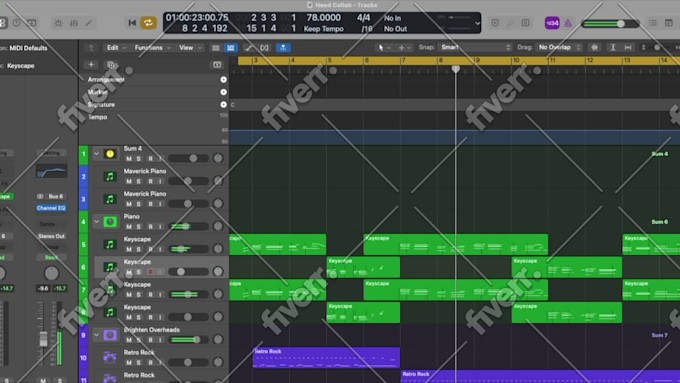Viewport: 680px width, 383px height.
Task: Select the Retro Rock region on track 10
Action: [326, 357]
